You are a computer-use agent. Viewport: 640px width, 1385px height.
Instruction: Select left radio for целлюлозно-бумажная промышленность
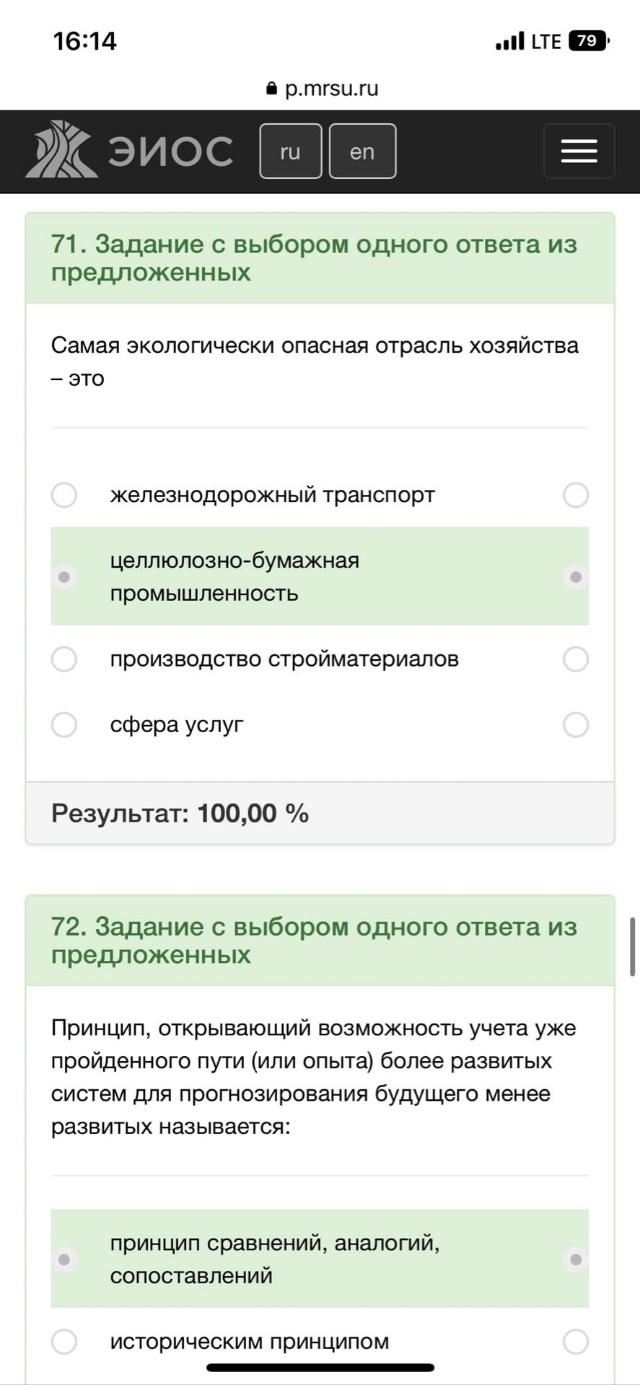point(64,577)
